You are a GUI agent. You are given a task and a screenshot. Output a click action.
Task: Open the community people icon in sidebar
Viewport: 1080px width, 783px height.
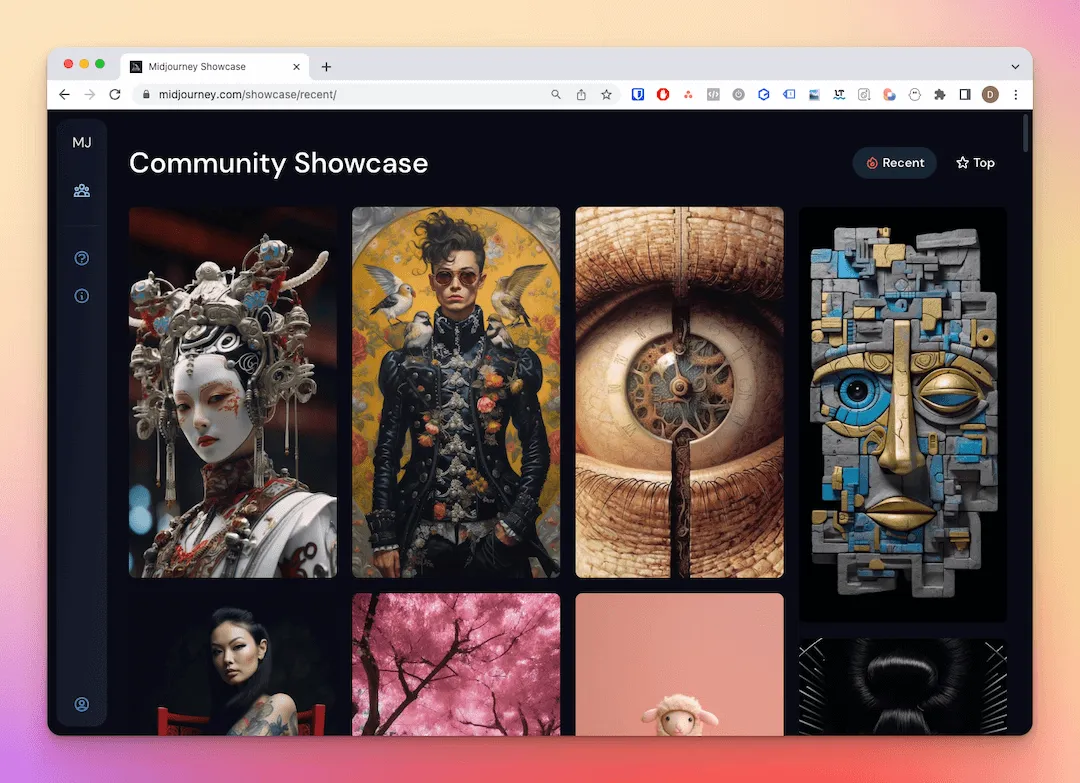82,191
